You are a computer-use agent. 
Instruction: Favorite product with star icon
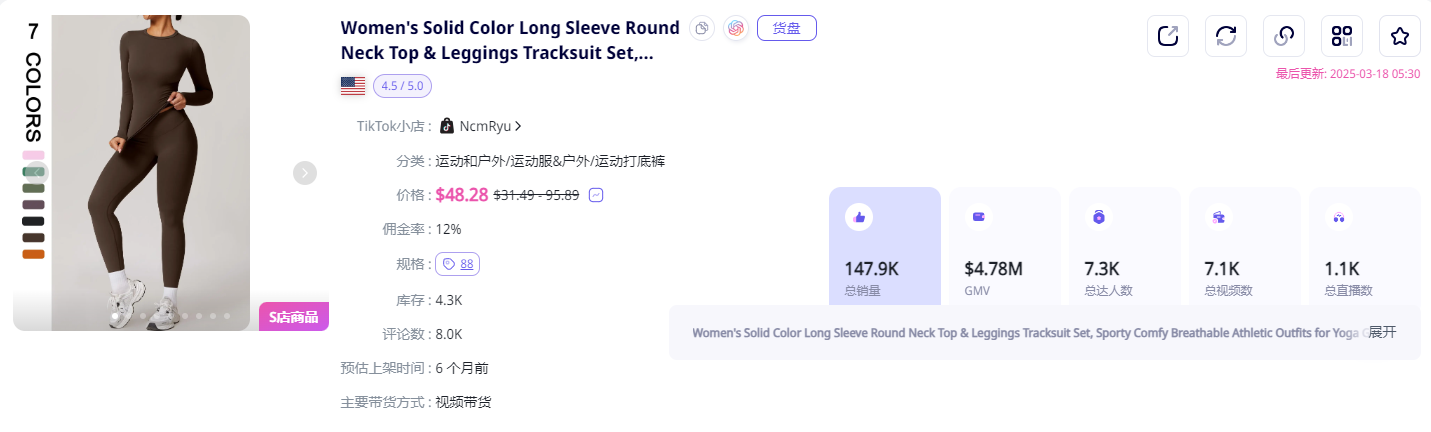1400,36
